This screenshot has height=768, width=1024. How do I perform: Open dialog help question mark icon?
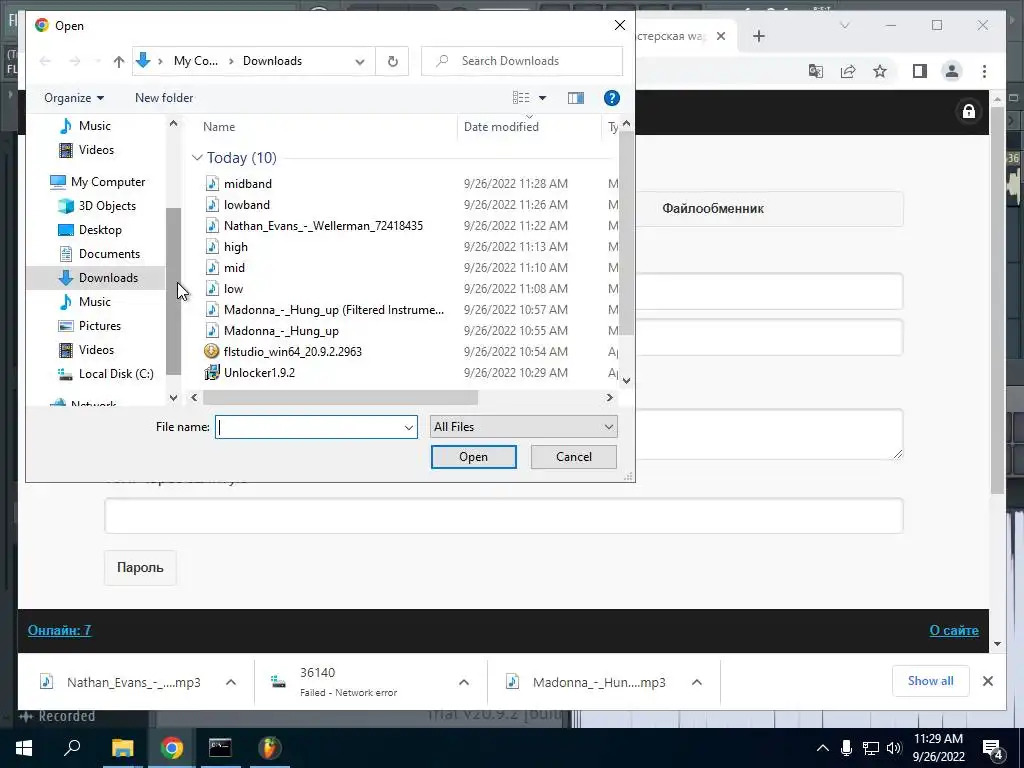pos(611,98)
